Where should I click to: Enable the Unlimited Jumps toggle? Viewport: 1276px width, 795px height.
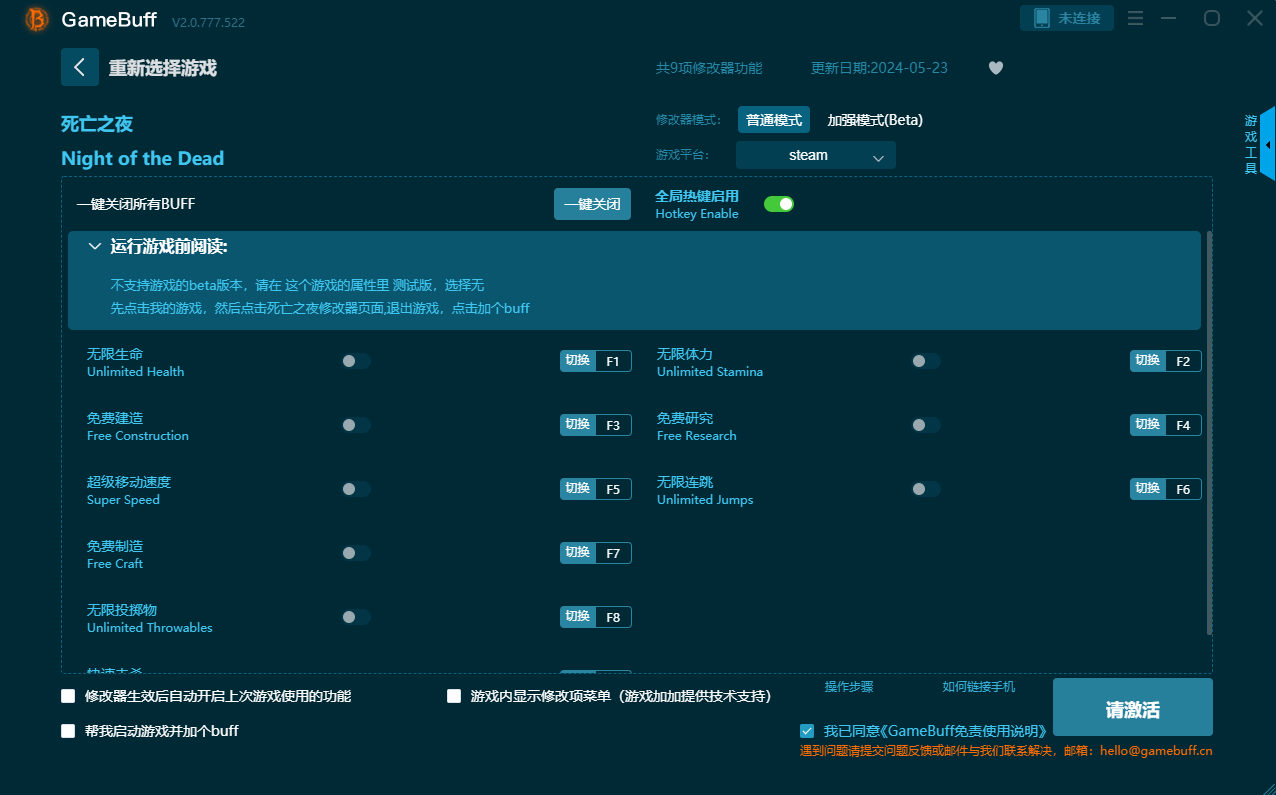click(925, 489)
